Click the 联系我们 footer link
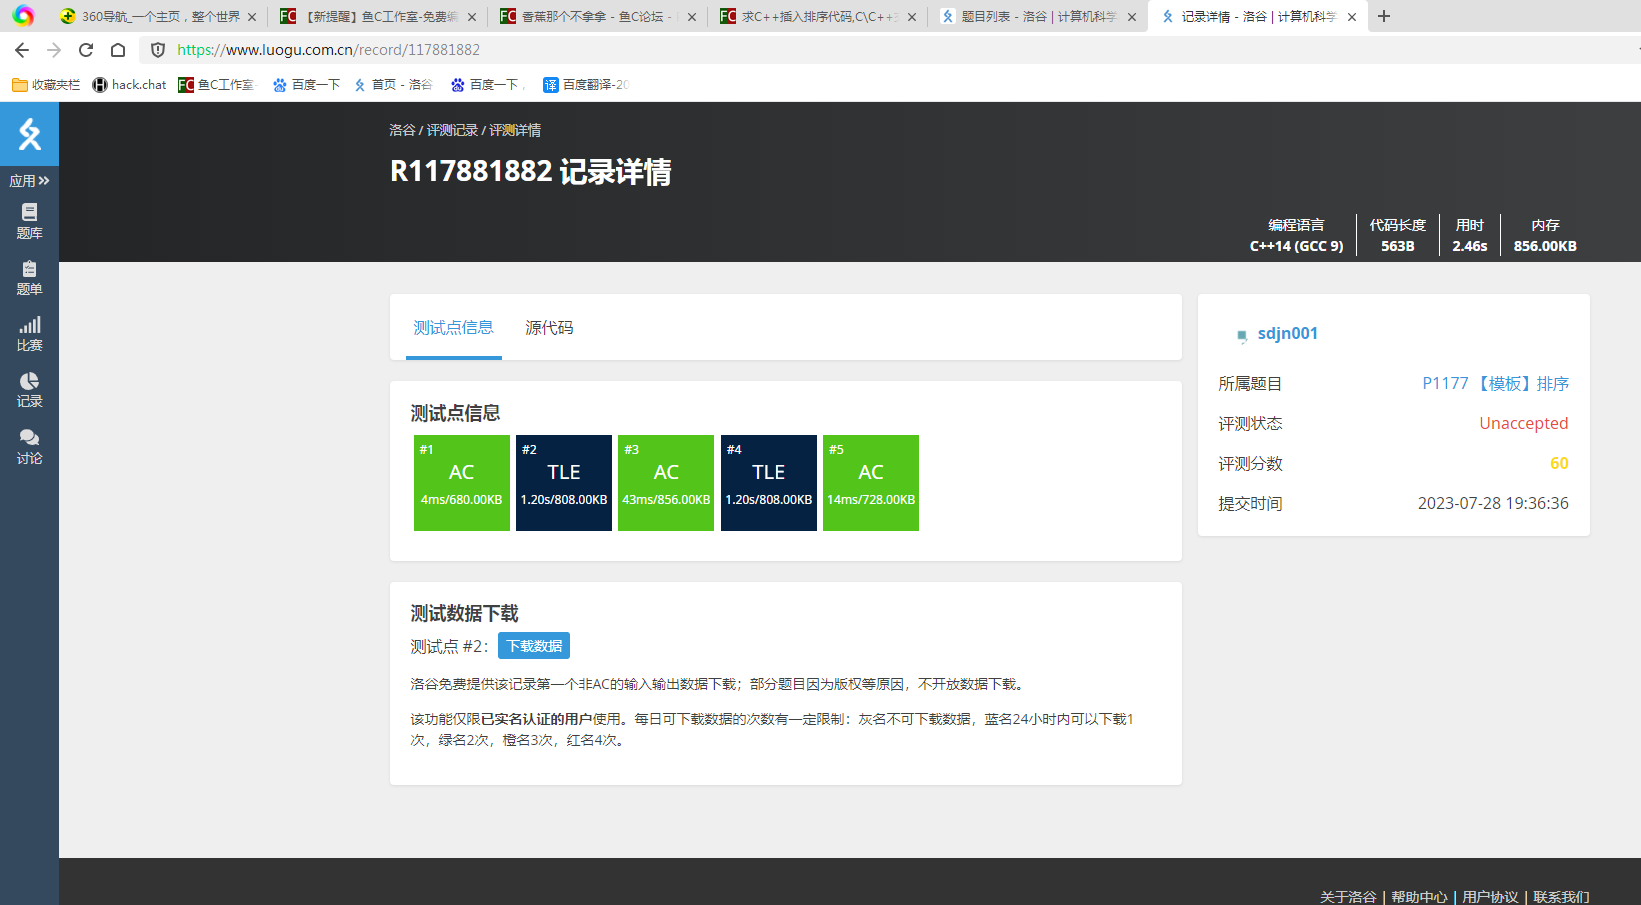Viewport: 1641px width, 905px height. tap(1561, 897)
